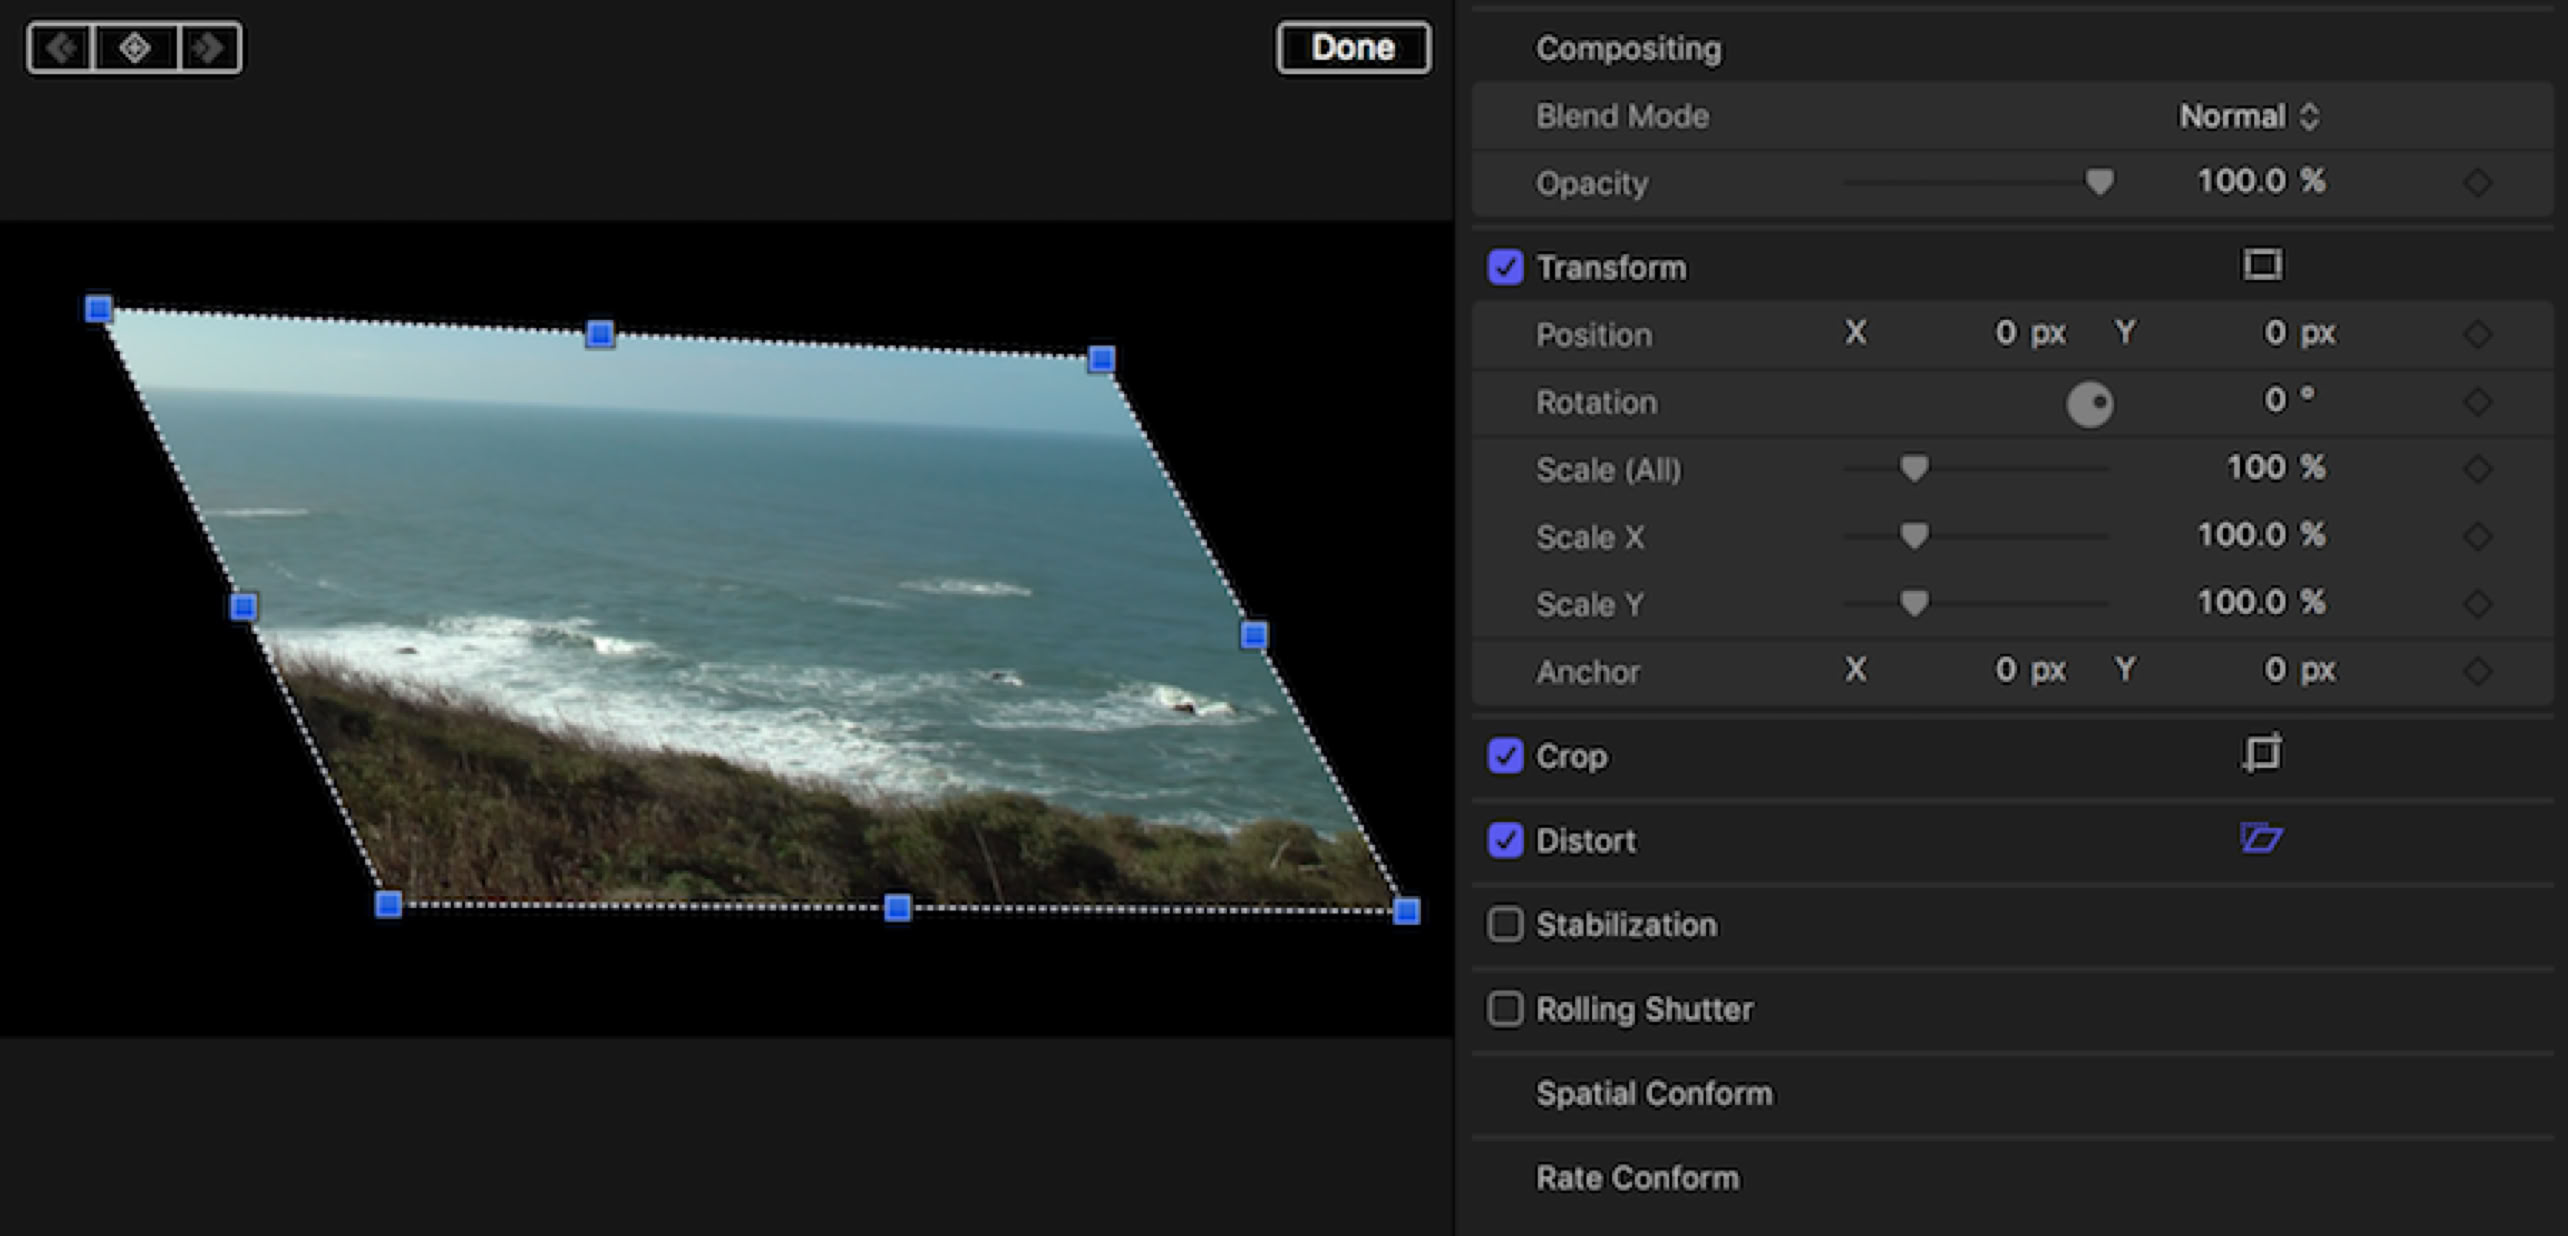
Task: Uncheck the Transform checkbox
Action: coord(1505,267)
